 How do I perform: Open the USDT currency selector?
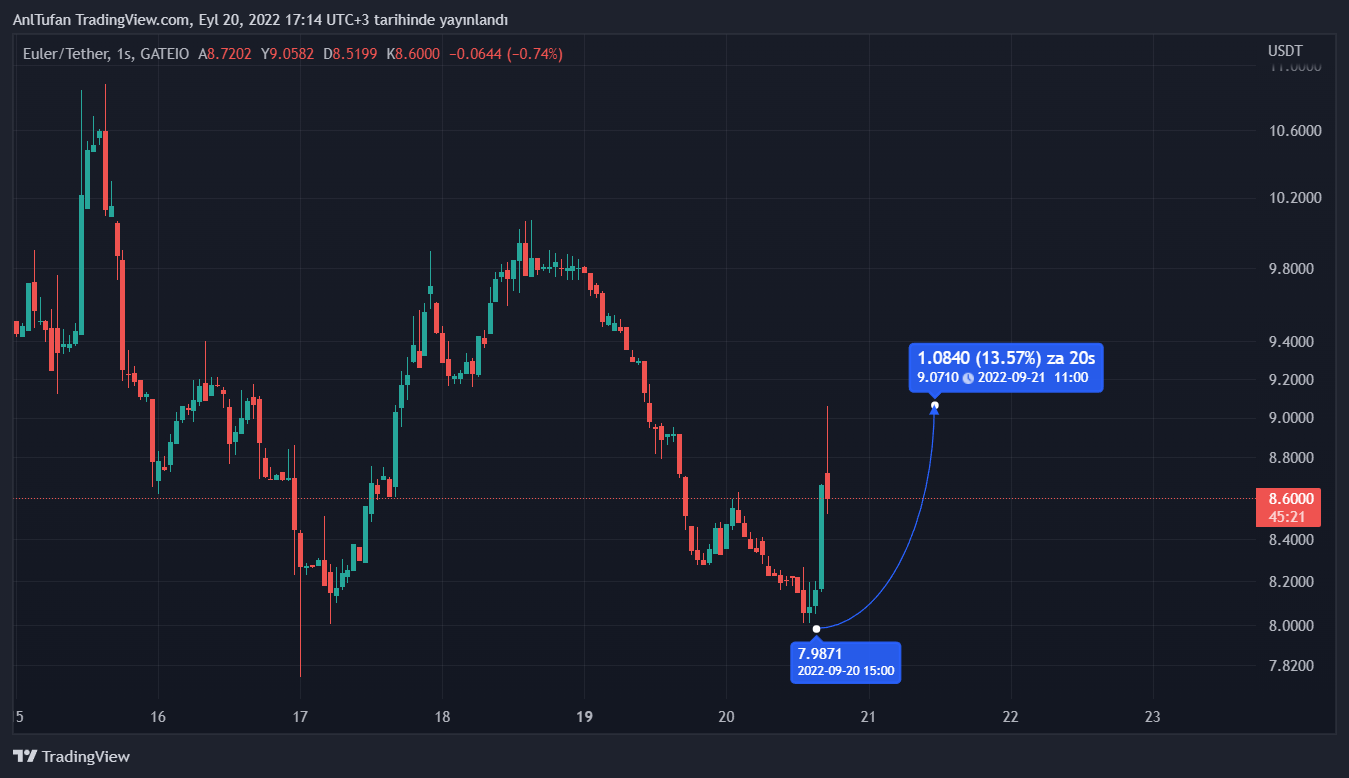[x=1285, y=50]
